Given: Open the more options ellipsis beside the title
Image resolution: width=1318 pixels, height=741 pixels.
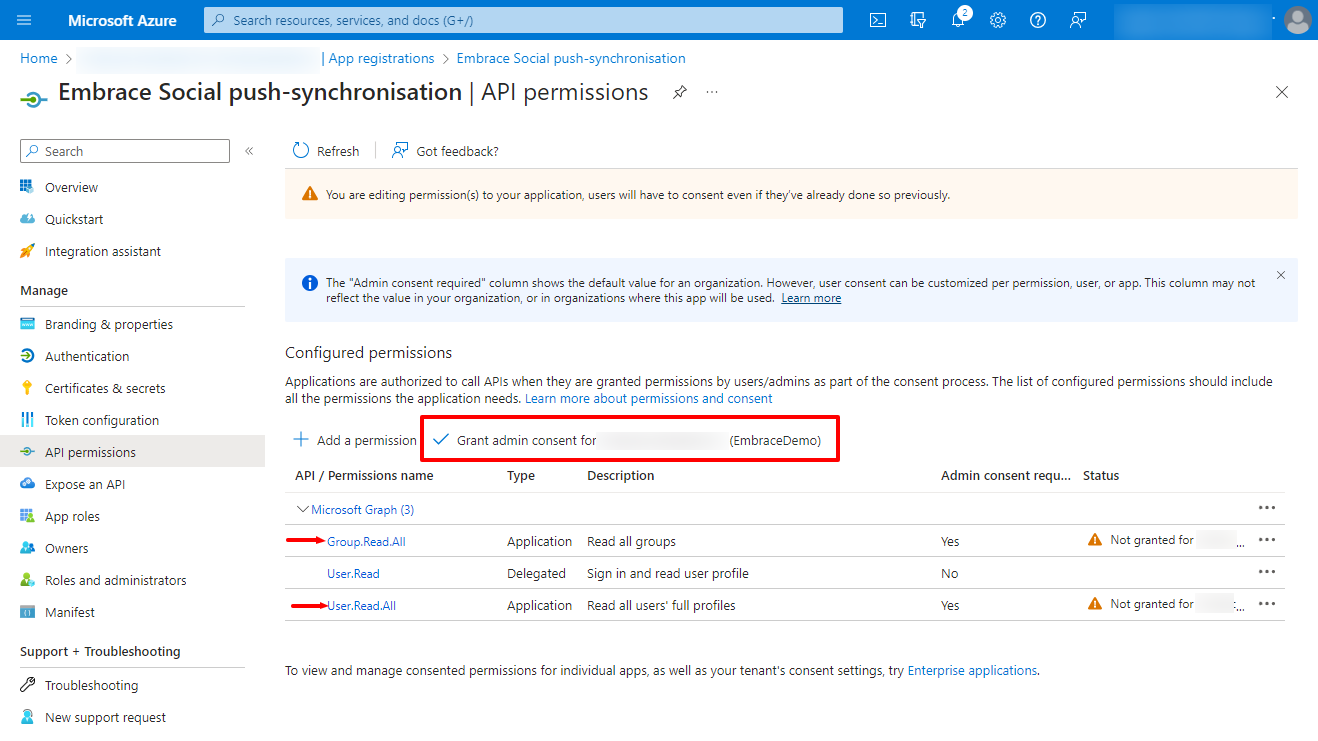Looking at the screenshot, I should point(712,92).
